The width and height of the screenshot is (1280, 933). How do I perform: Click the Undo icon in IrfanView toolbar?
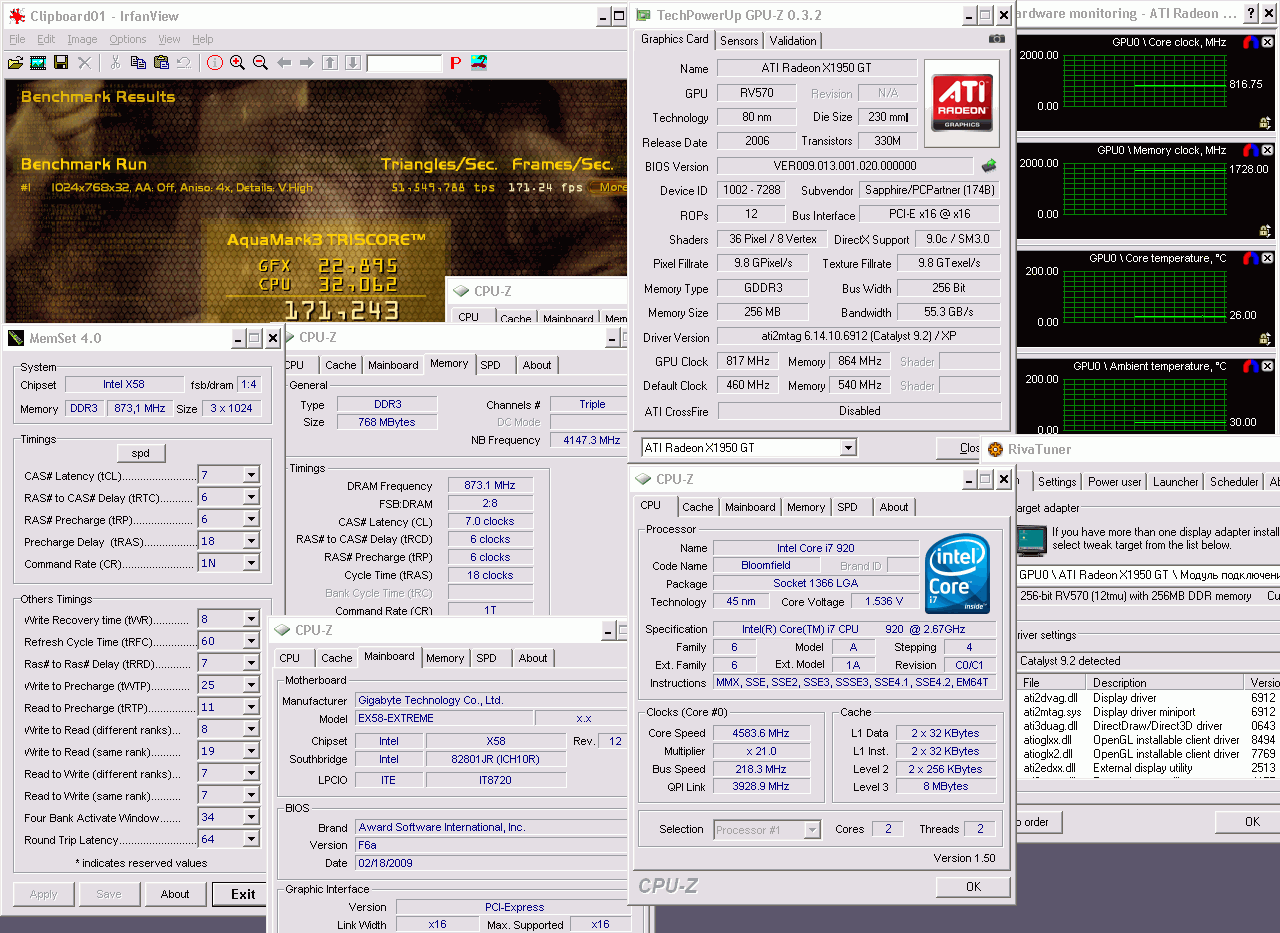pyautogui.click(x=184, y=62)
